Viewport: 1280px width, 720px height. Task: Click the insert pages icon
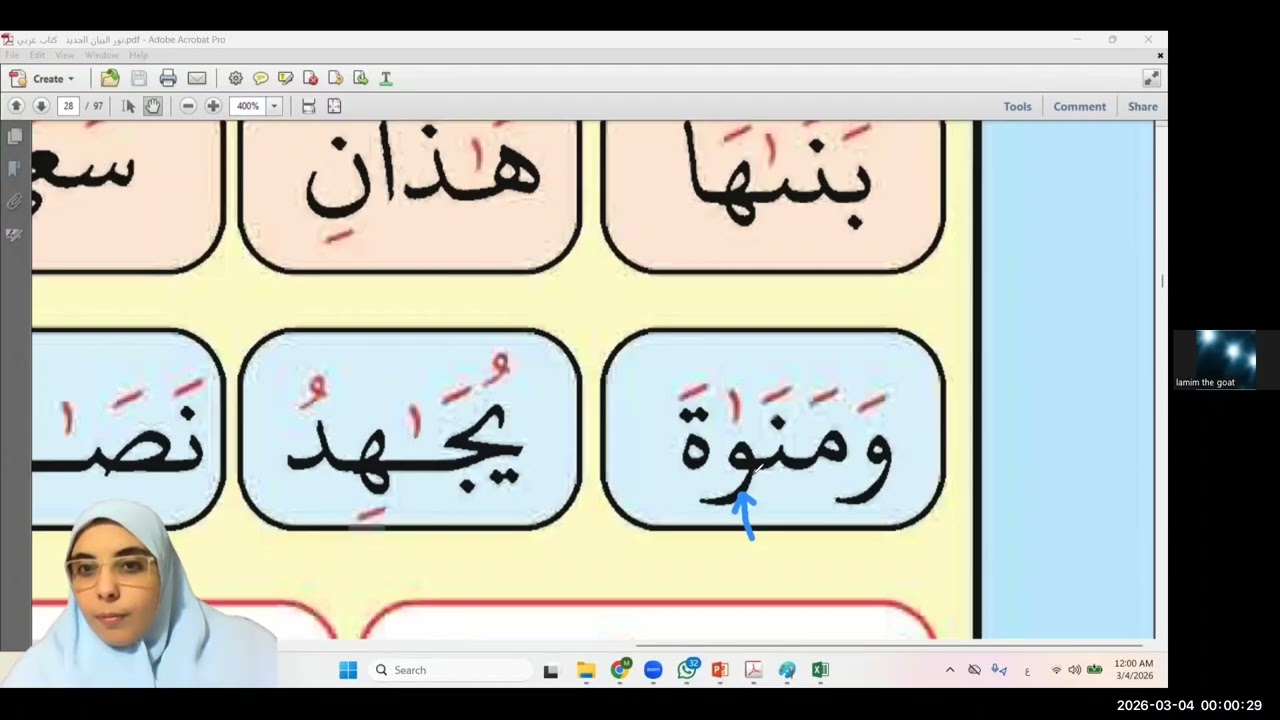(360, 78)
